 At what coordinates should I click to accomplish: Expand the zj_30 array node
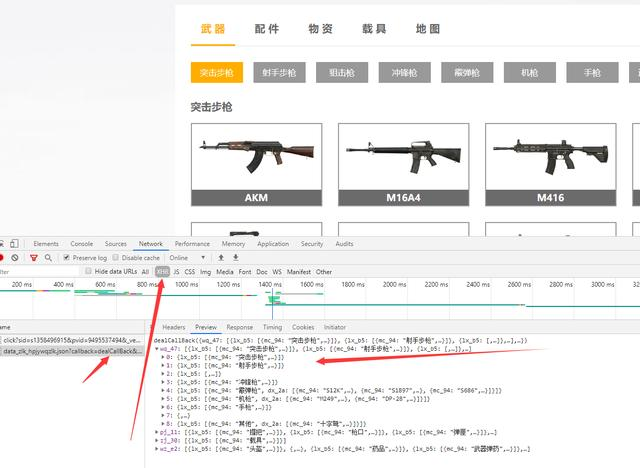[x=157, y=441]
